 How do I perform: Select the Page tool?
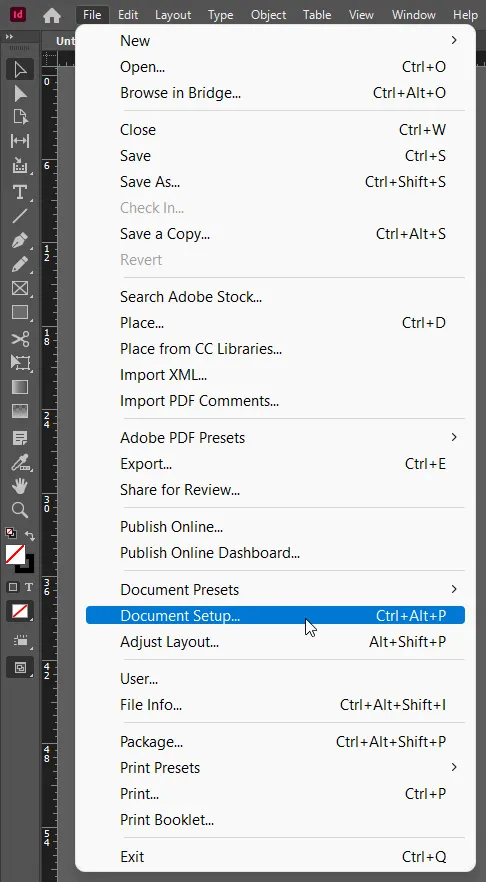pos(20,117)
